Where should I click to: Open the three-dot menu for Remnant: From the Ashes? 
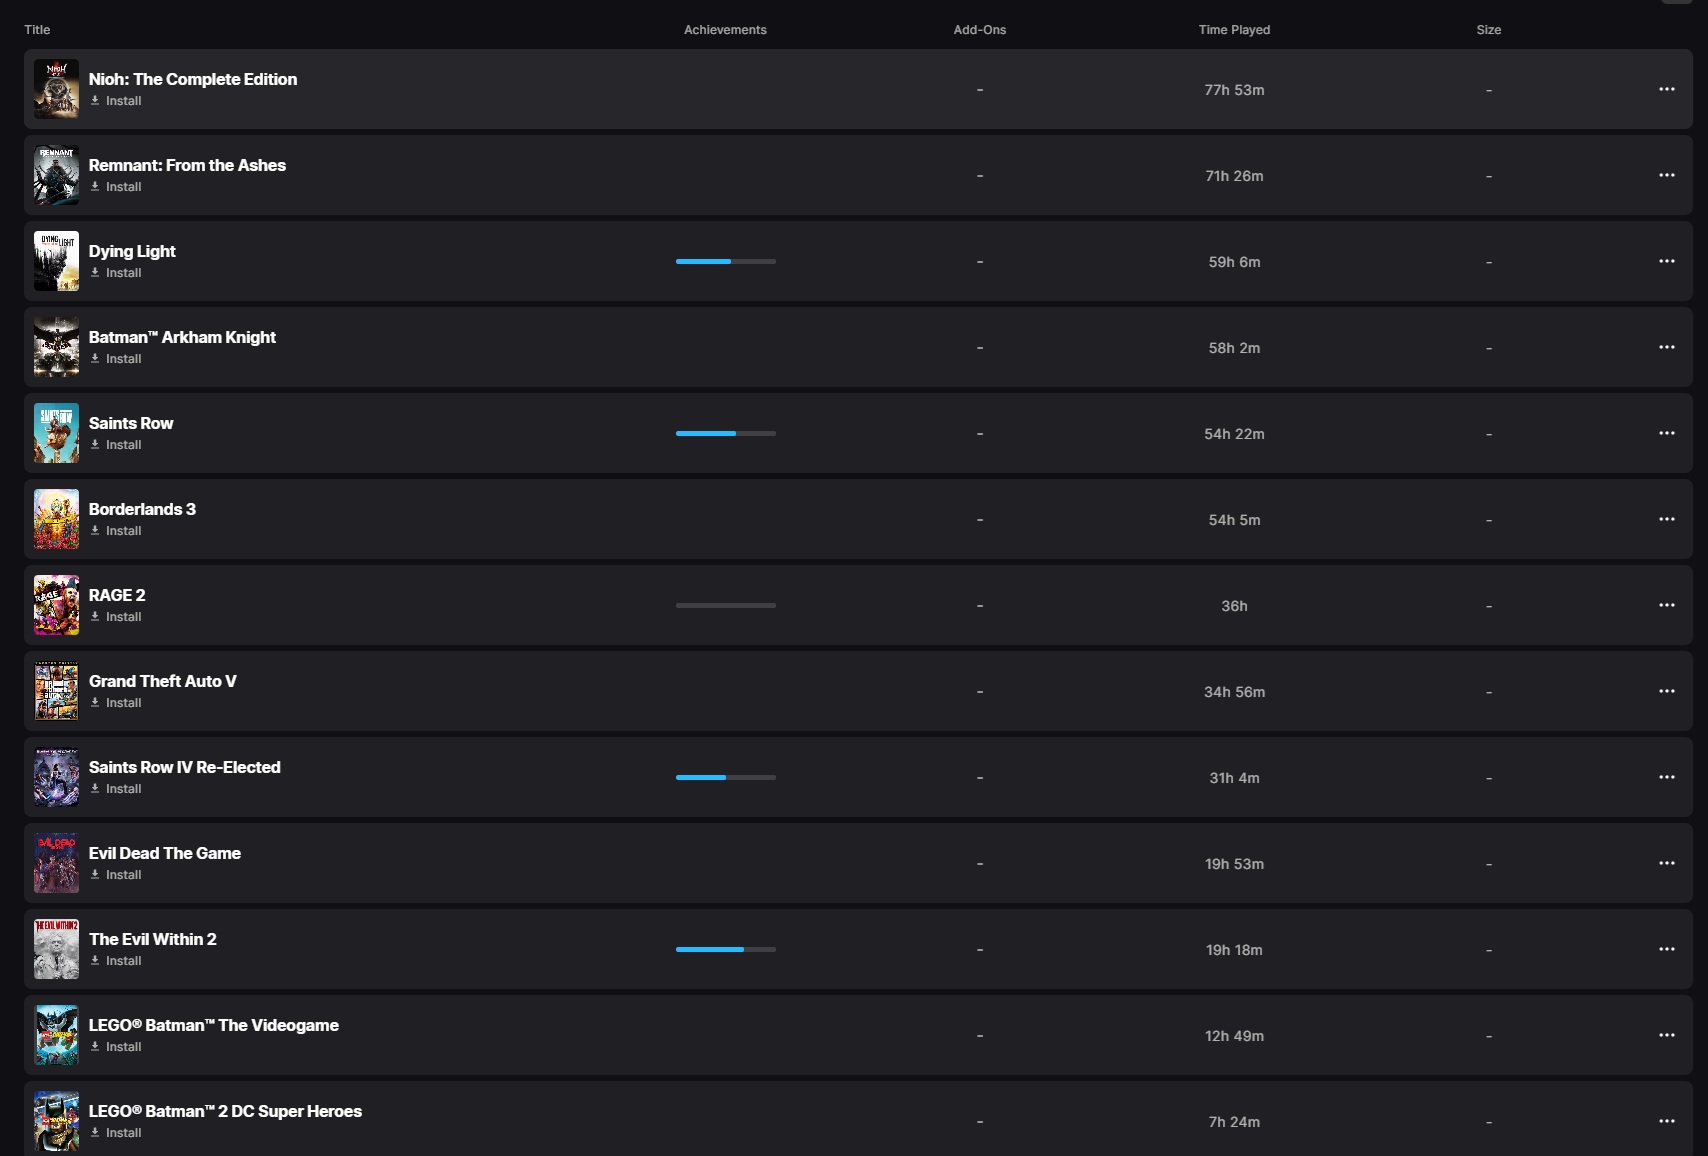point(1666,175)
